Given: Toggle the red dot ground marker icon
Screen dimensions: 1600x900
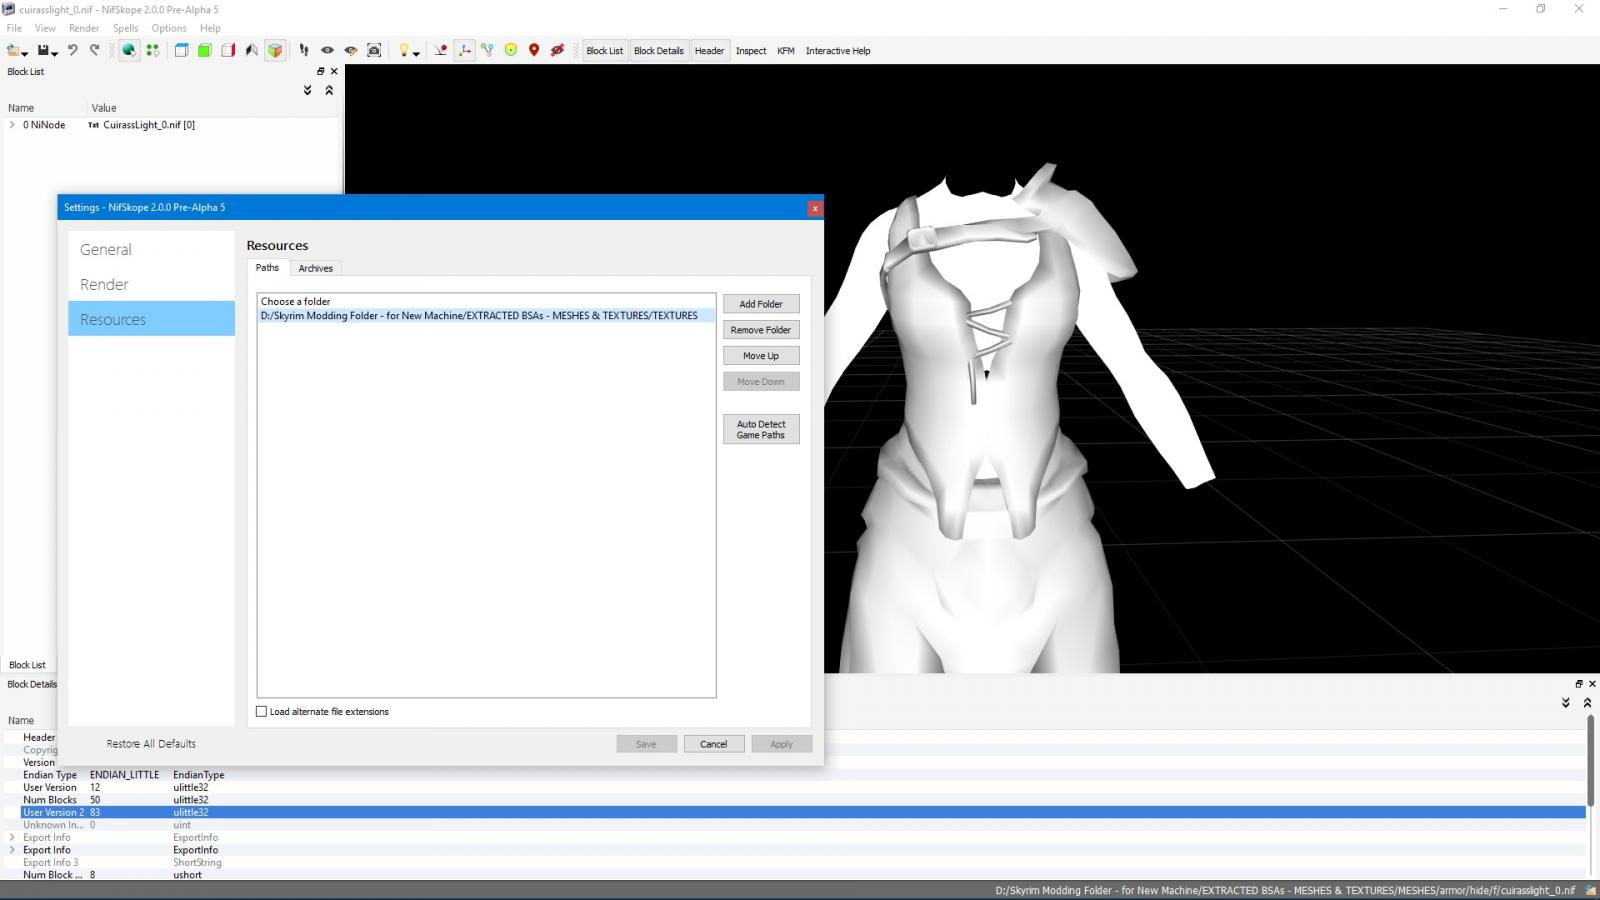Looking at the screenshot, I should [441, 50].
